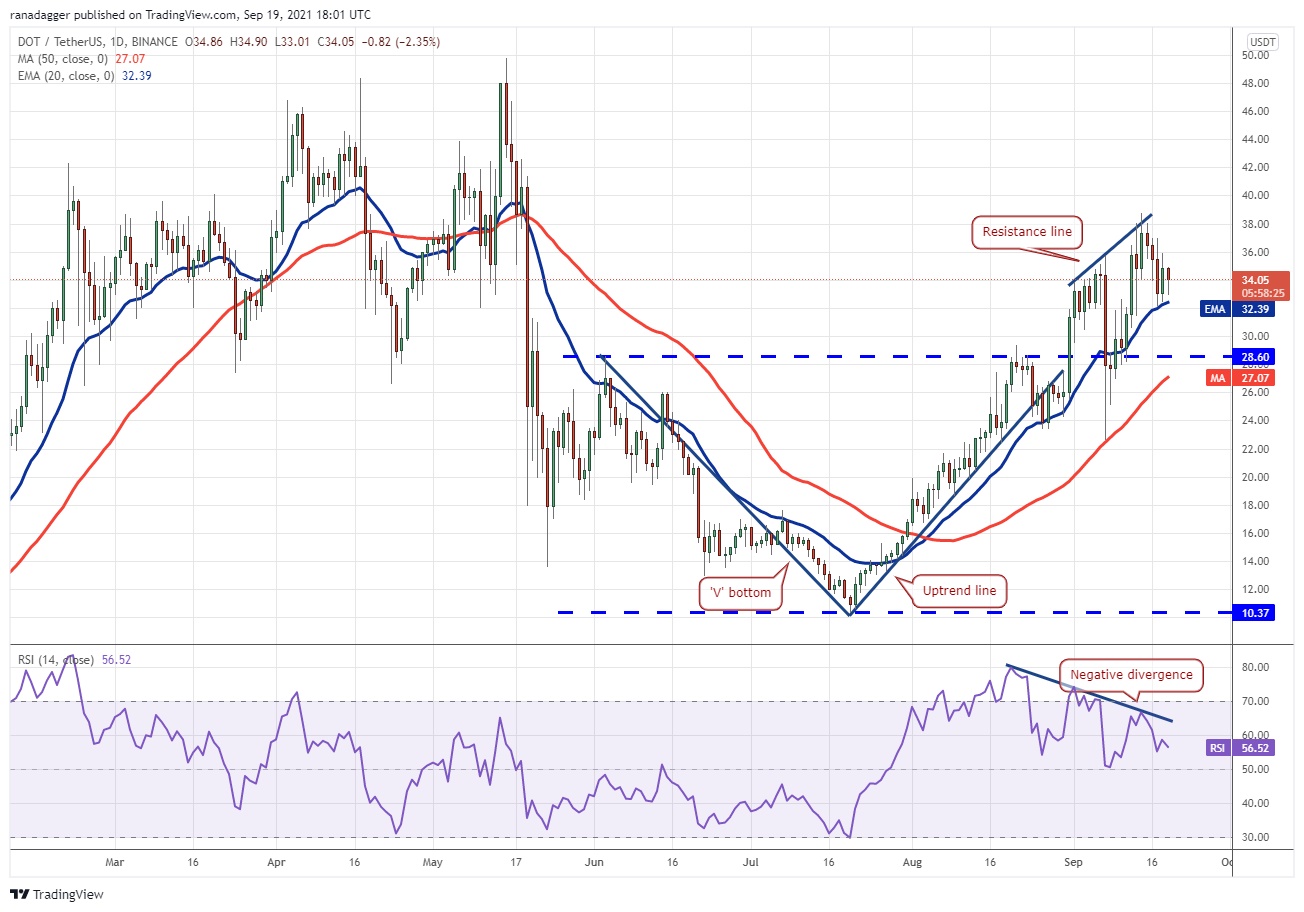
Task: Click the 30.00 RSI scale value
Action: [x=1256, y=837]
